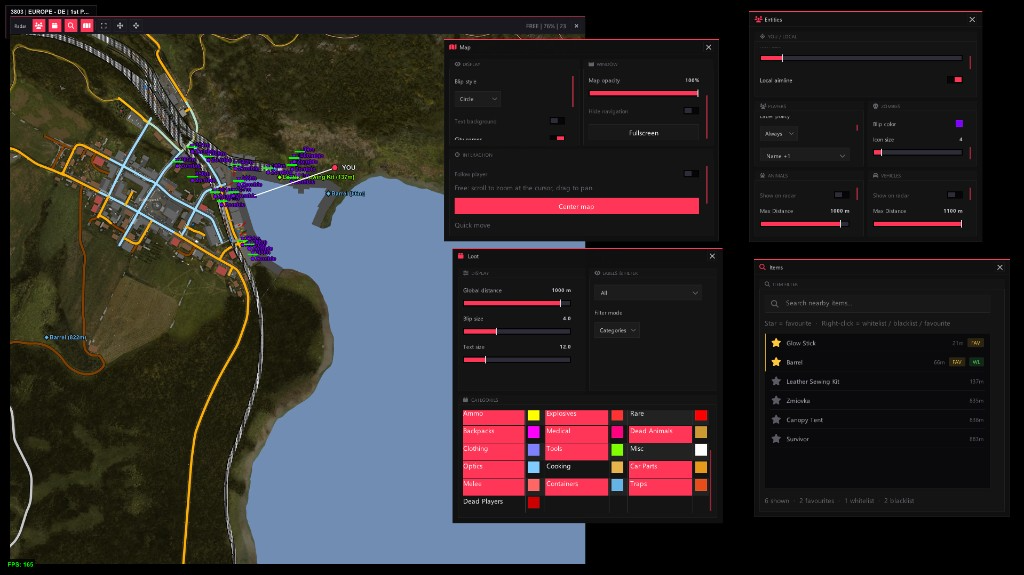Image resolution: width=1024 pixels, height=575 pixels.
Task: Toggle the Entities panel icon in radar toolbar
Action: point(39,25)
